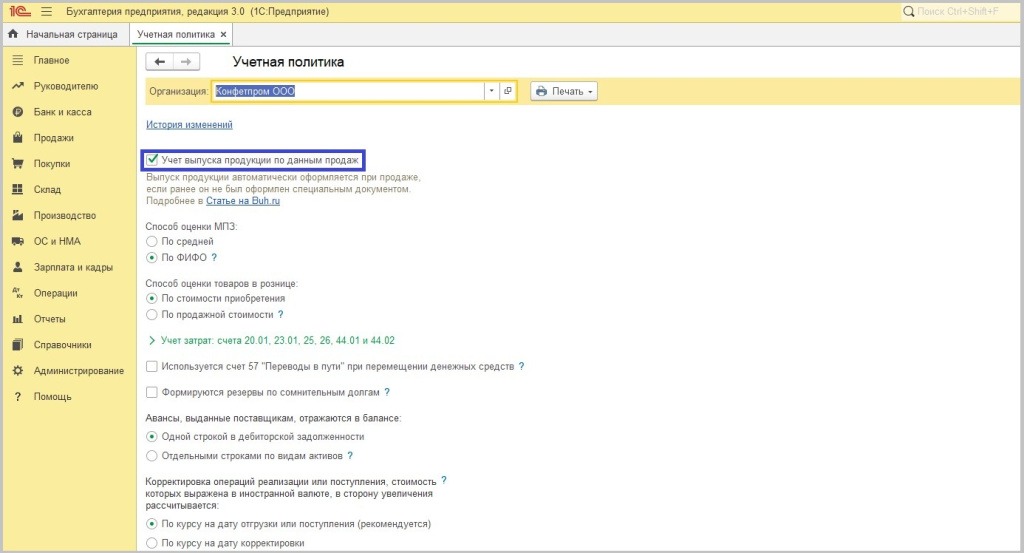This screenshot has height=553, width=1024.
Task: Click the Начальная страница home icon
Action: tap(13, 34)
